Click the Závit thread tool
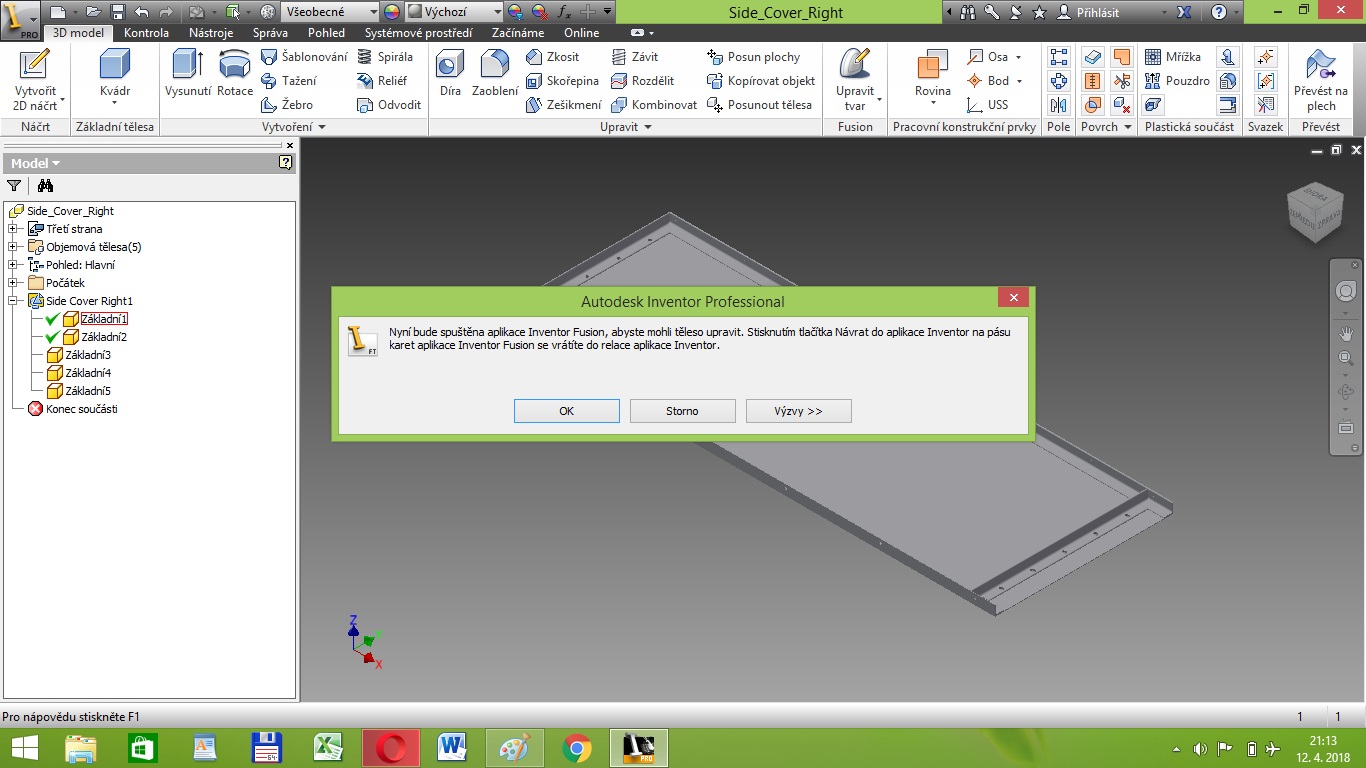This screenshot has width=1366, height=768. 635,57
